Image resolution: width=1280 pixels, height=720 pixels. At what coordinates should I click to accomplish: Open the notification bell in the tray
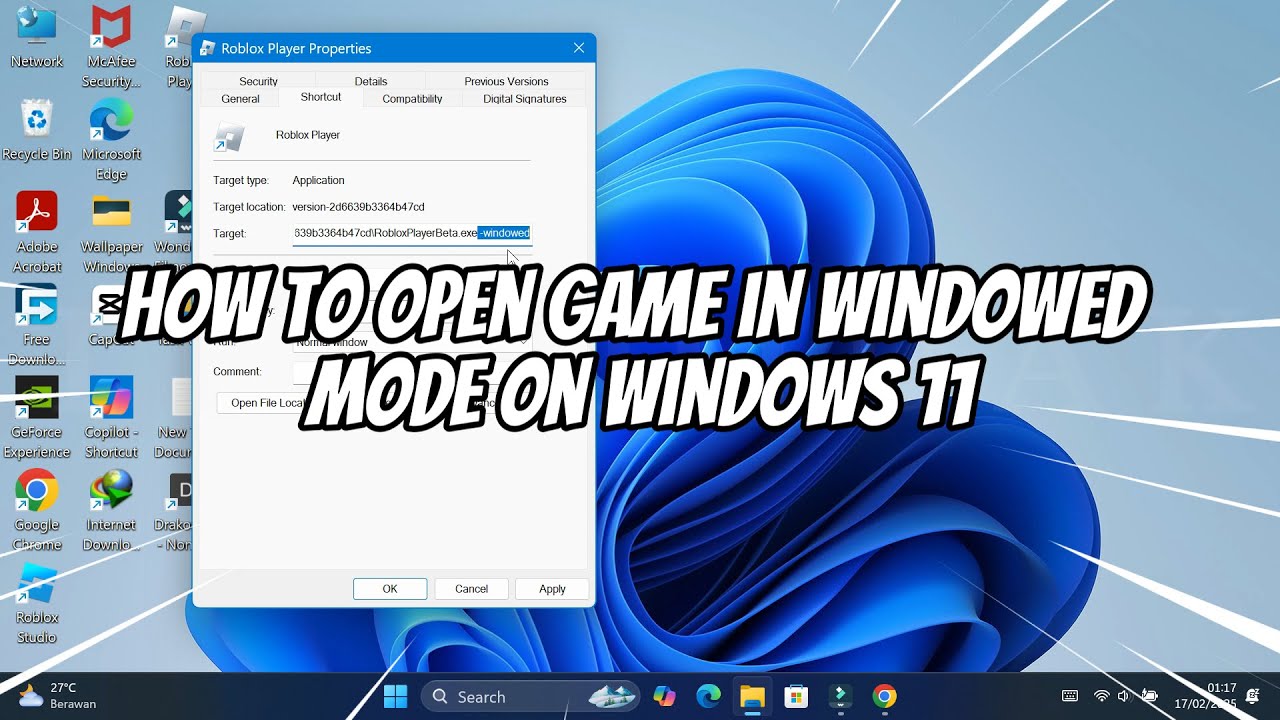pos(1252,696)
